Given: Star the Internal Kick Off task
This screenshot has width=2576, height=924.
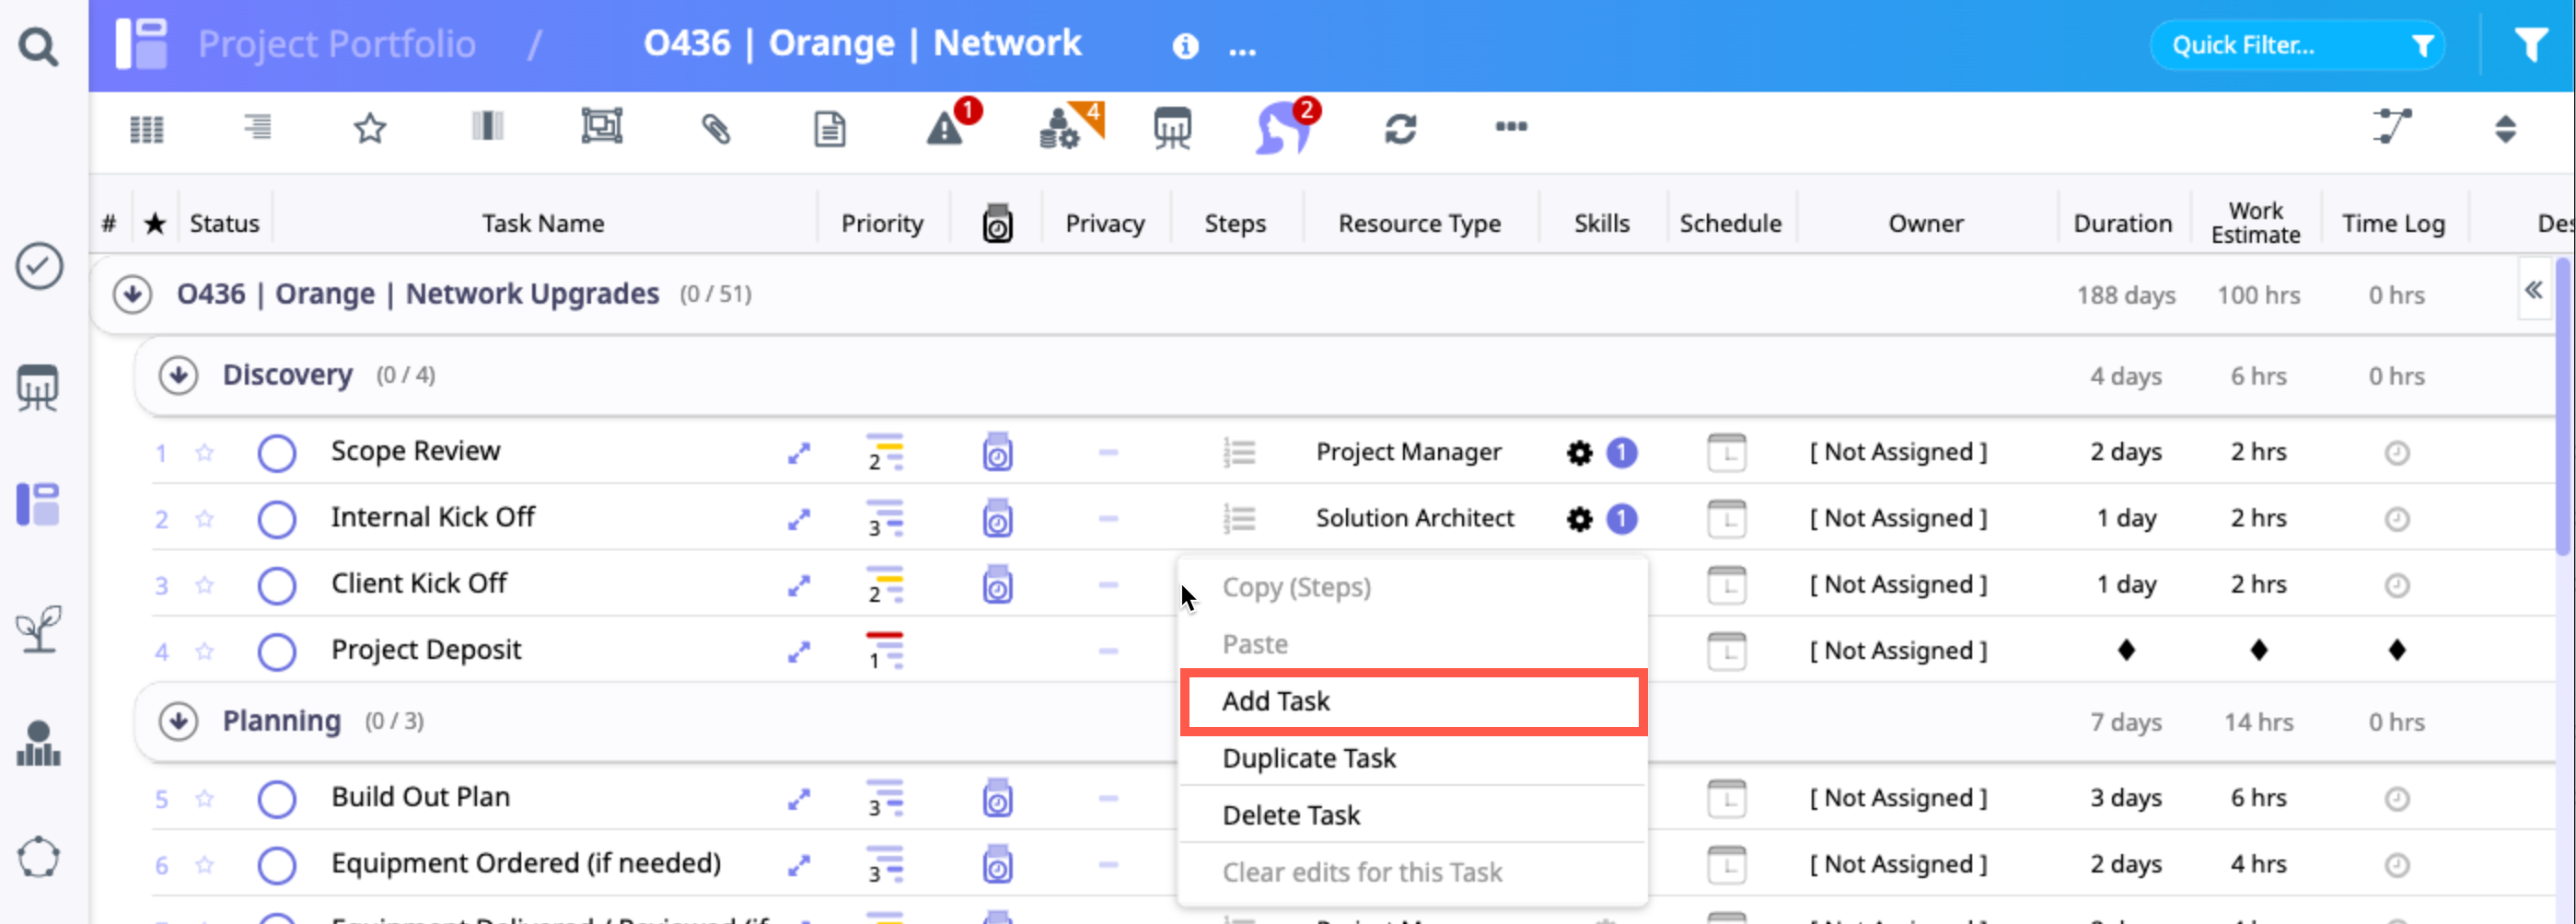Looking at the screenshot, I should 205,519.
